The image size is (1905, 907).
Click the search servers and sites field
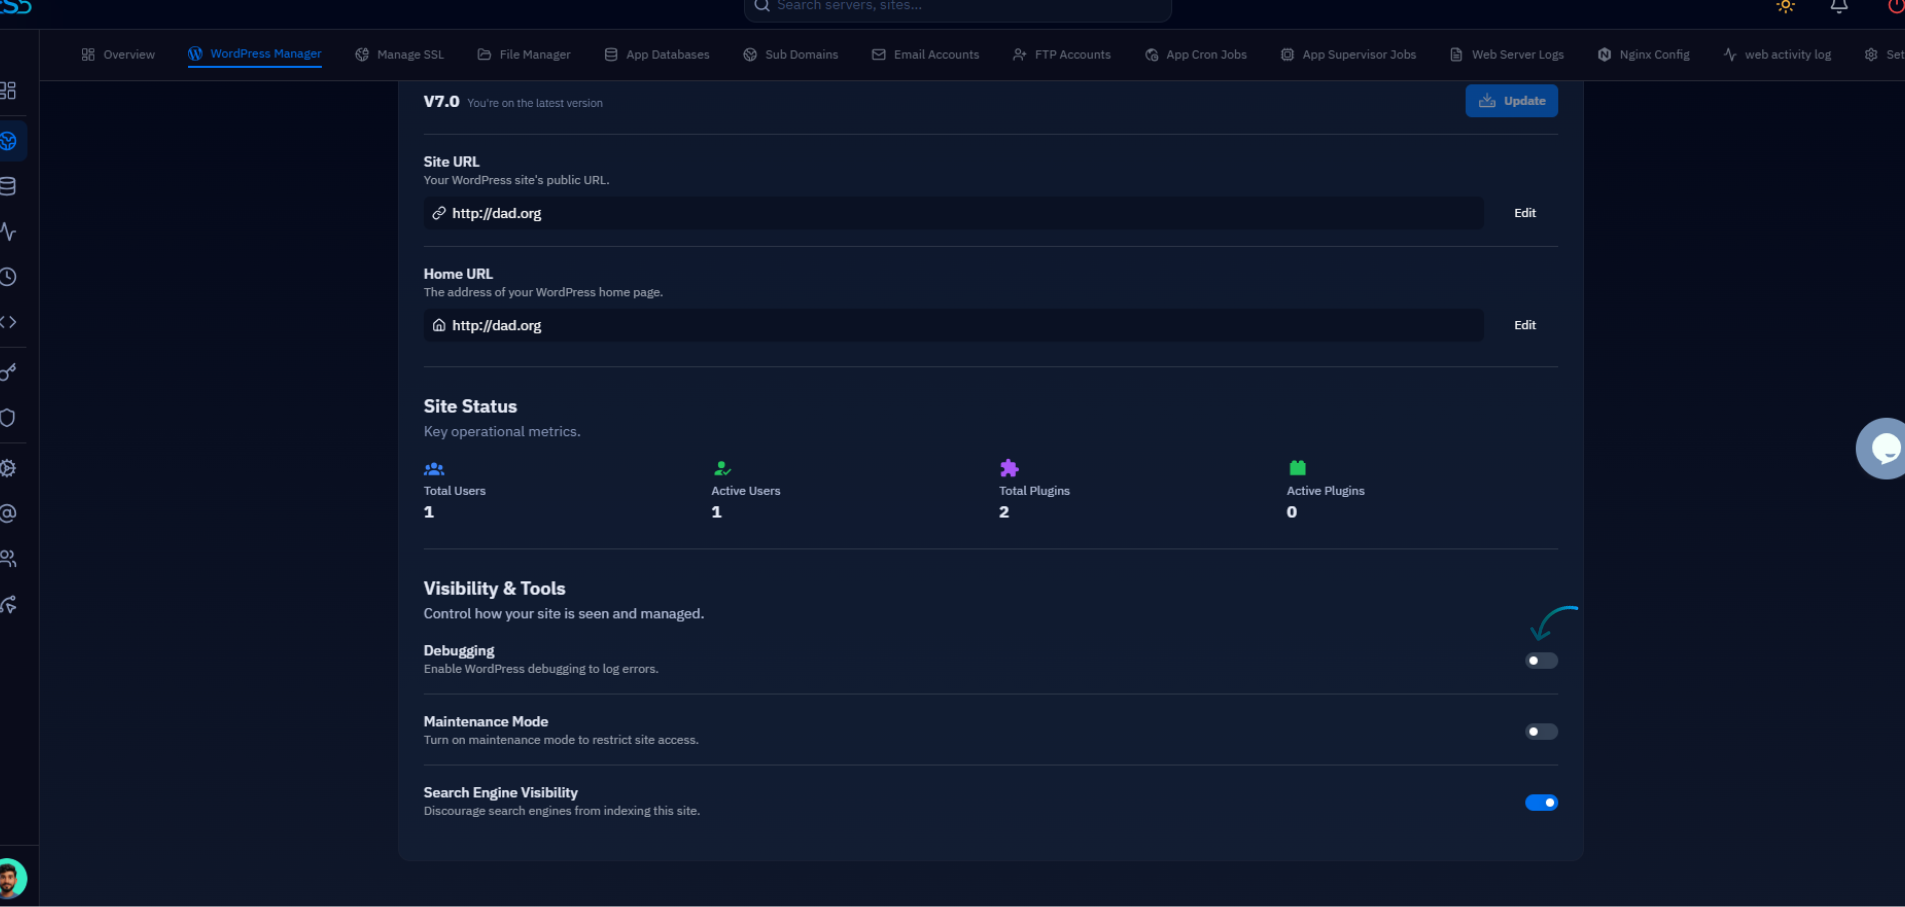tap(957, 8)
